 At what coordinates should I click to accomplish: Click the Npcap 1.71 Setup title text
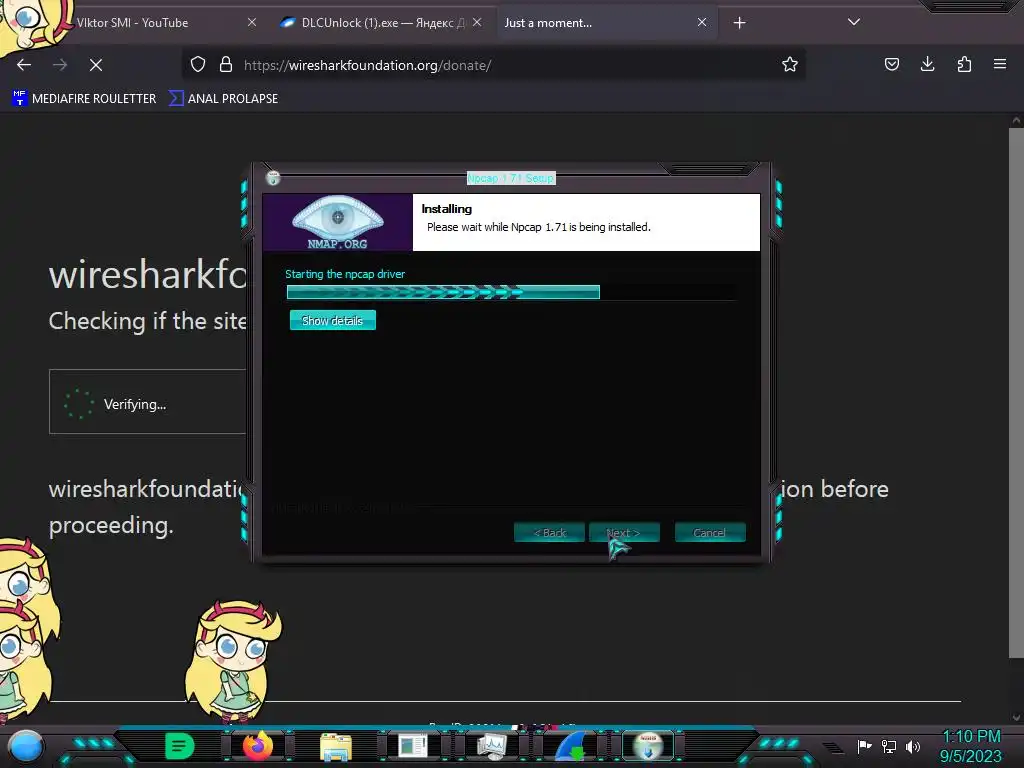511,178
